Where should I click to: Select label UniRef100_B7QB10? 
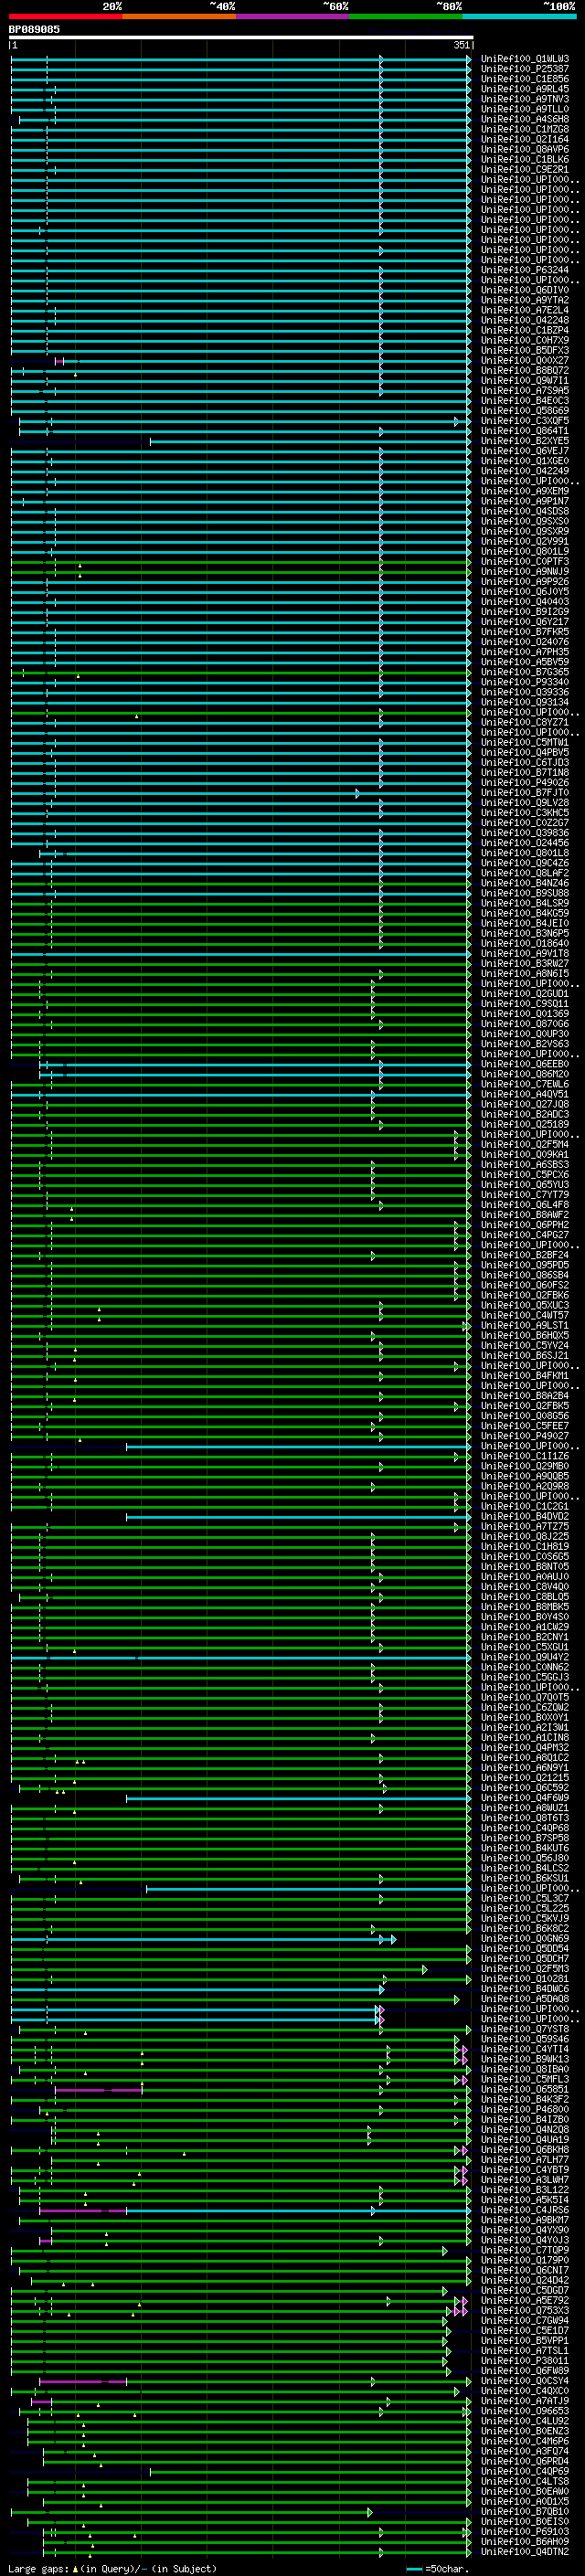525,2511
